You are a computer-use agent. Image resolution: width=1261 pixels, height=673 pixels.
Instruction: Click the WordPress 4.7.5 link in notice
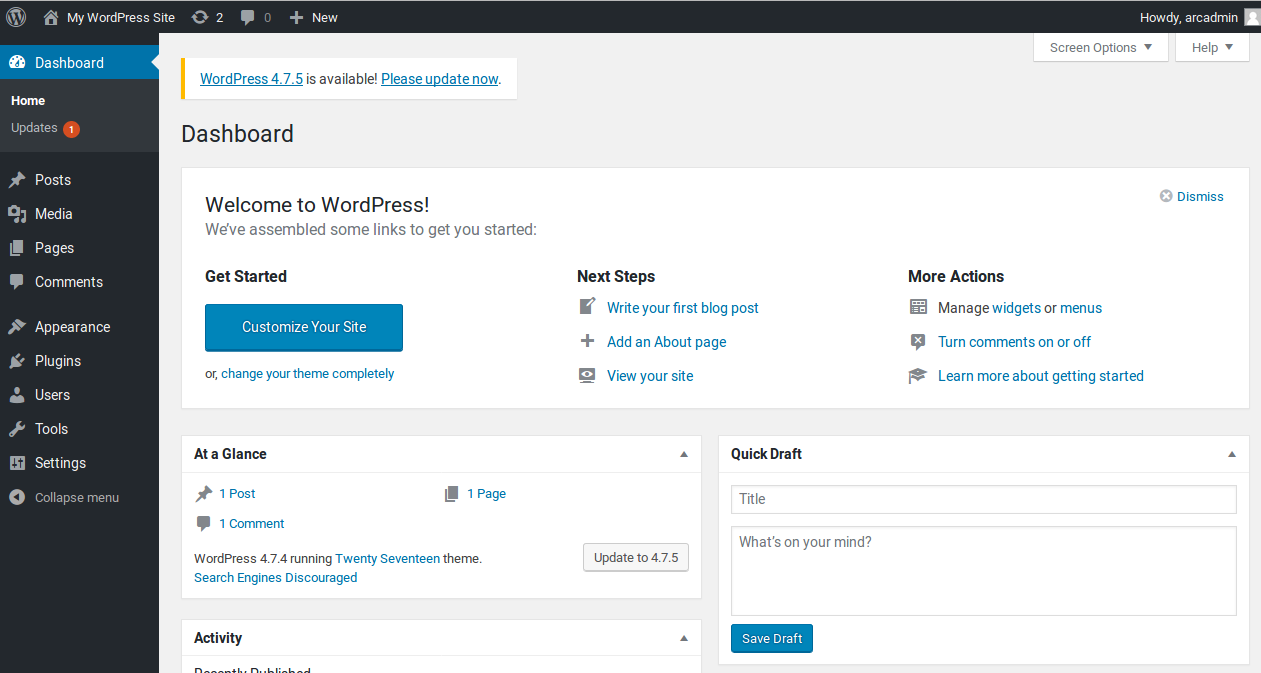pos(251,79)
